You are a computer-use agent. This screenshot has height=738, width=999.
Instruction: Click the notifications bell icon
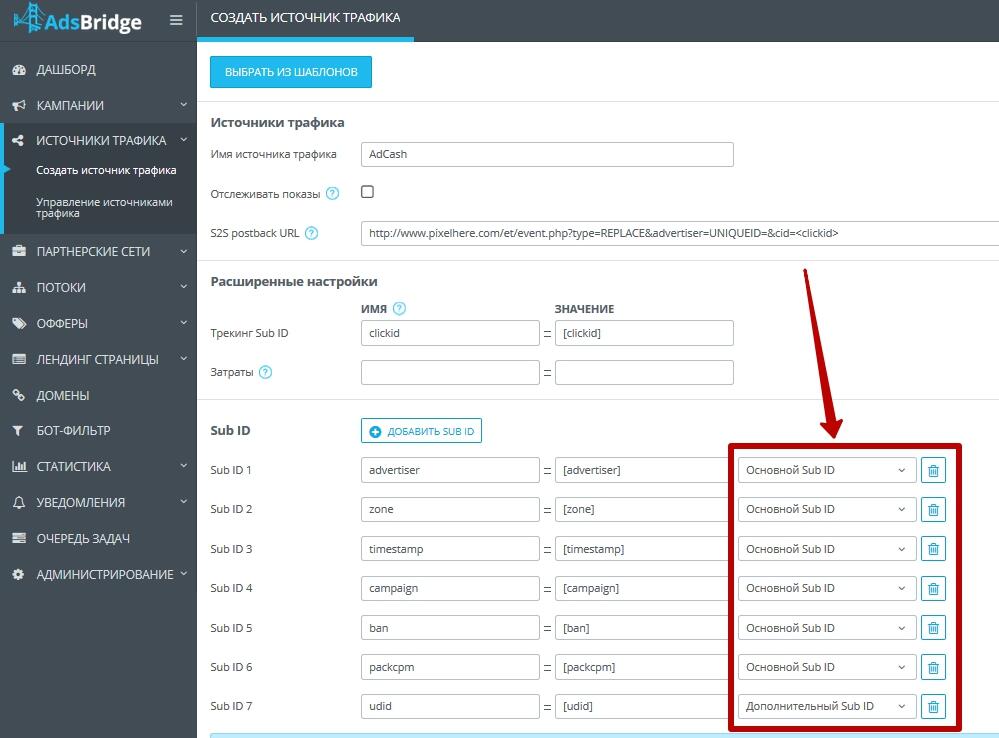tap(19, 502)
